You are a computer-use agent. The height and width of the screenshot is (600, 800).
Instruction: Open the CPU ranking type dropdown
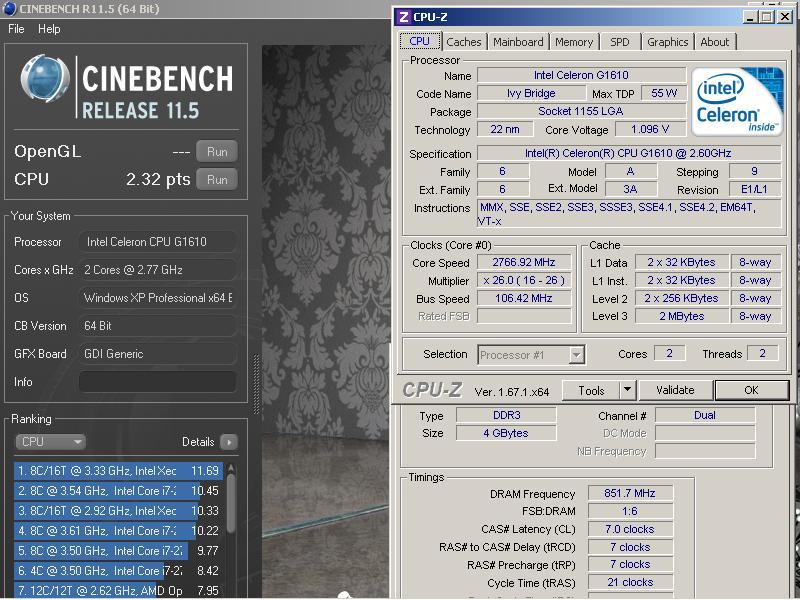(x=50, y=442)
